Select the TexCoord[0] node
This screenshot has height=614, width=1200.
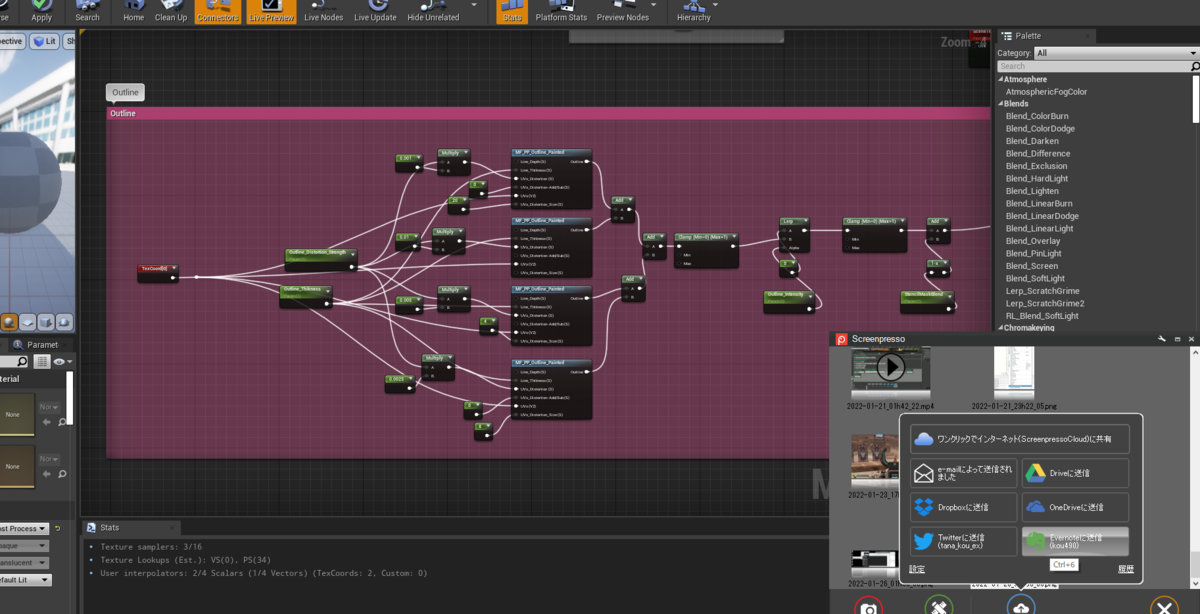click(x=158, y=273)
